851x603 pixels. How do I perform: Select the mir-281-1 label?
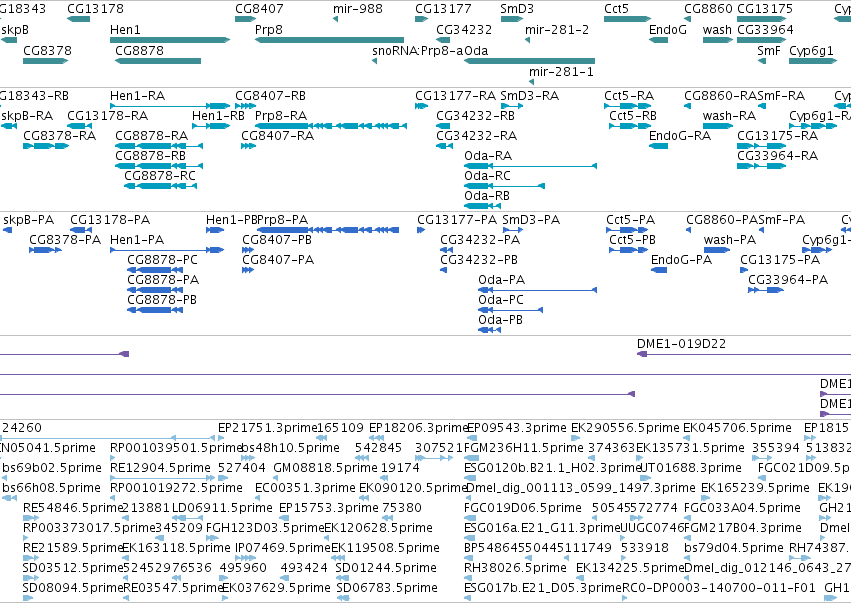tap(561, 72)
